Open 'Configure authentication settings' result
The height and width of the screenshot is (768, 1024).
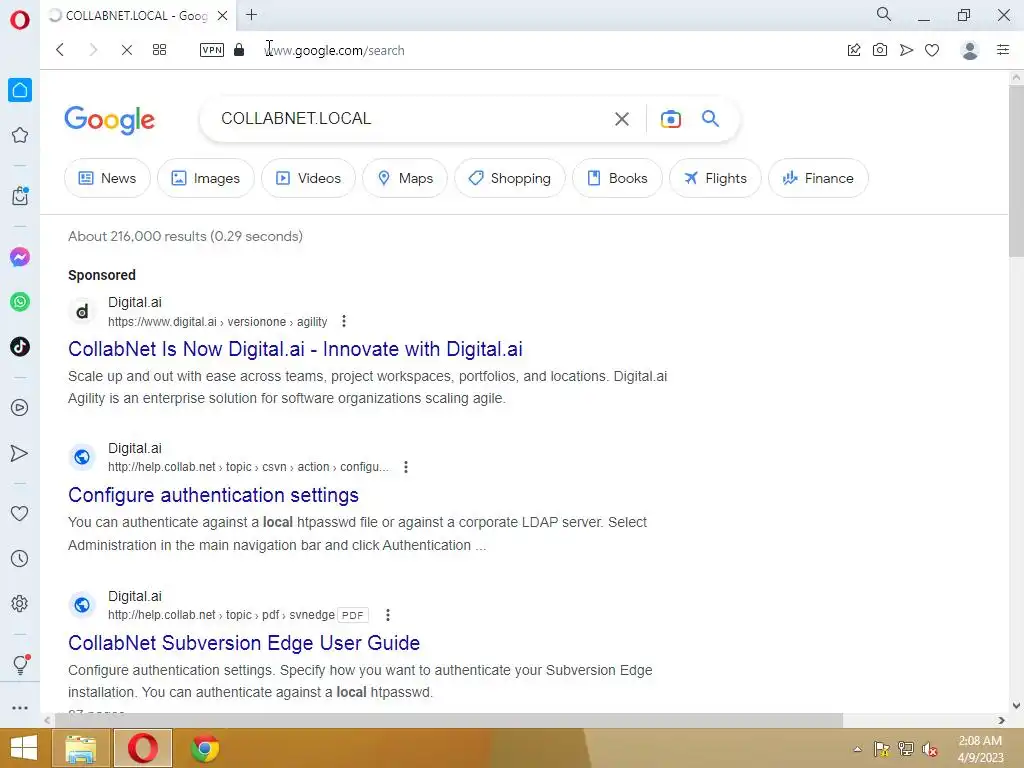click(214, 495)
